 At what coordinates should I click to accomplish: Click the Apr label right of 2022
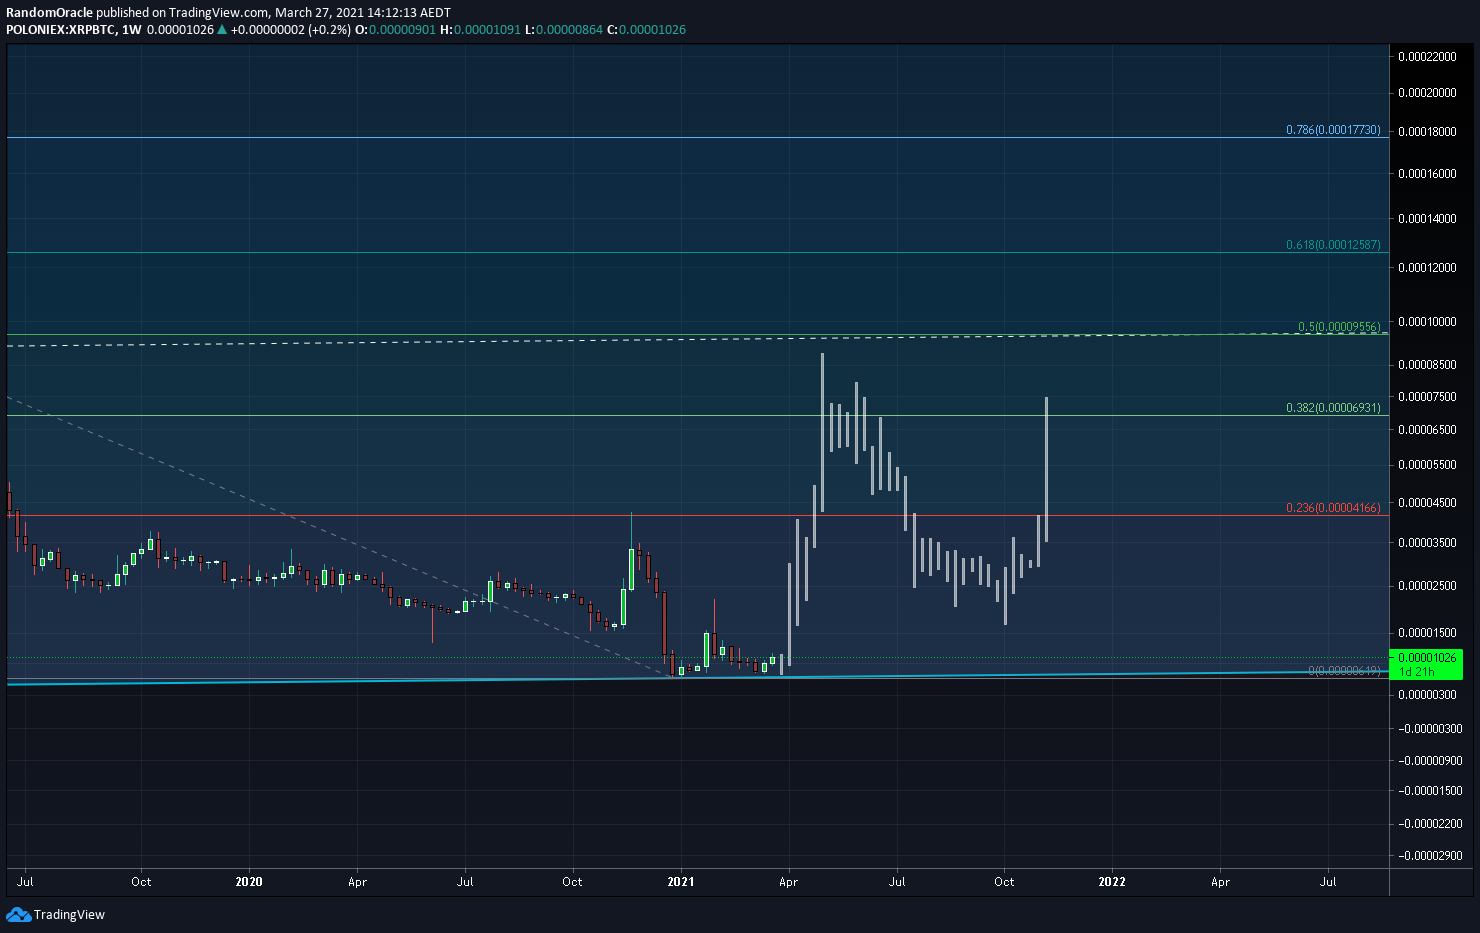tap(1220, 881)
